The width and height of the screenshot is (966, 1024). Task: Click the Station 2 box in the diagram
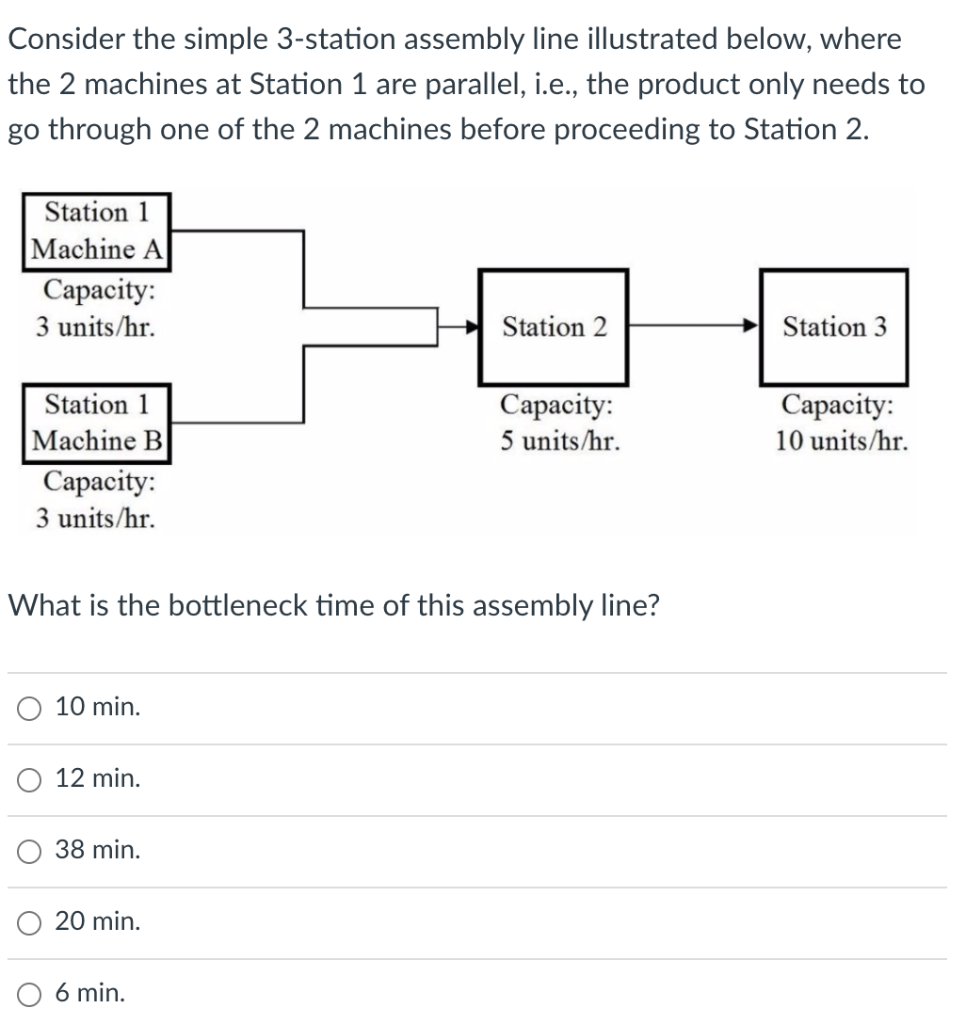pyautogui.click(x=553, y=325)
